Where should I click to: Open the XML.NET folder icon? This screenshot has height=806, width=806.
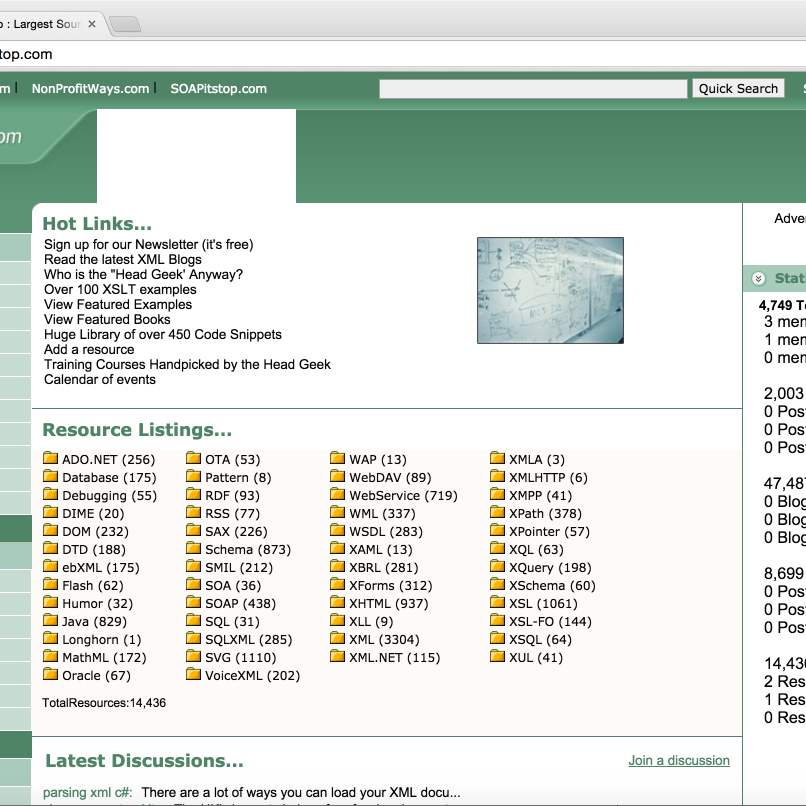(337, 655)
